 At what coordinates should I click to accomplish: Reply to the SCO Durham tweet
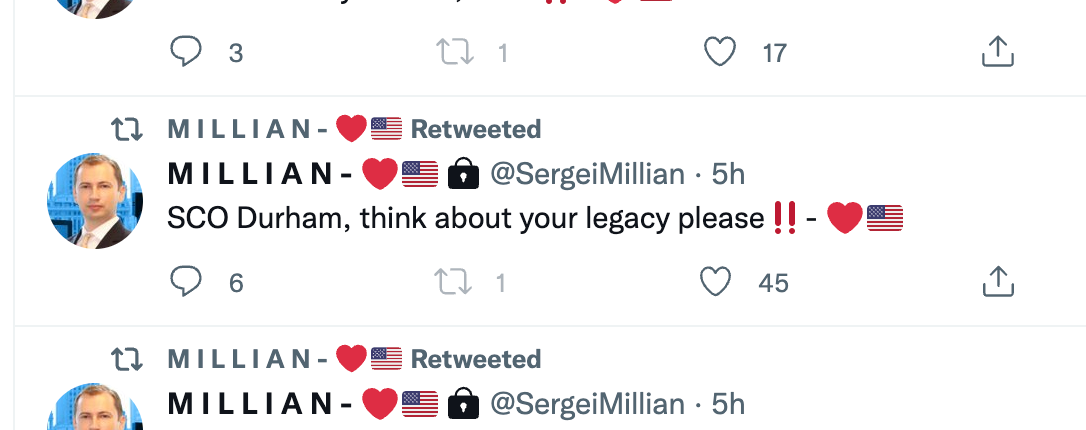[186, 282]
